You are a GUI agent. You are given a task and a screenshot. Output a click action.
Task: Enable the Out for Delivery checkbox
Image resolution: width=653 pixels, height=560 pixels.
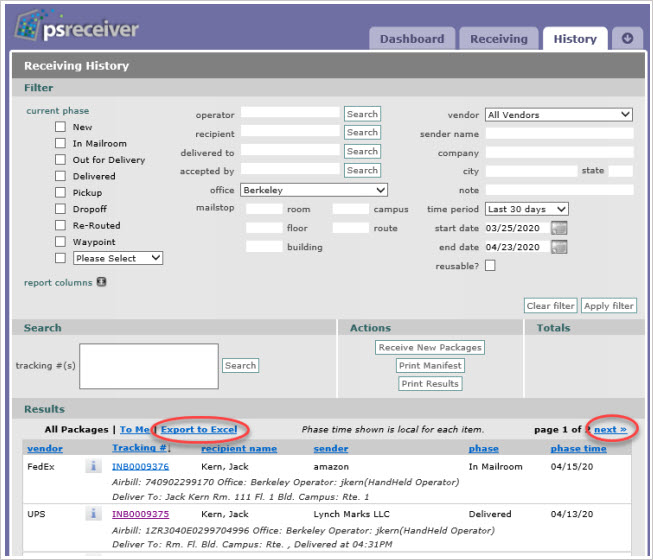[x=60, y=159]
